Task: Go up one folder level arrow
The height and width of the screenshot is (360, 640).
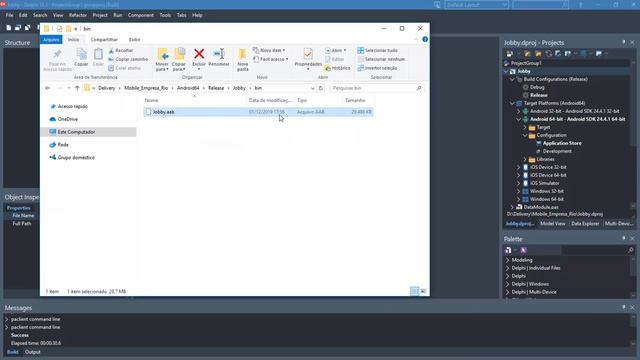Action: (x=77, y=88)
